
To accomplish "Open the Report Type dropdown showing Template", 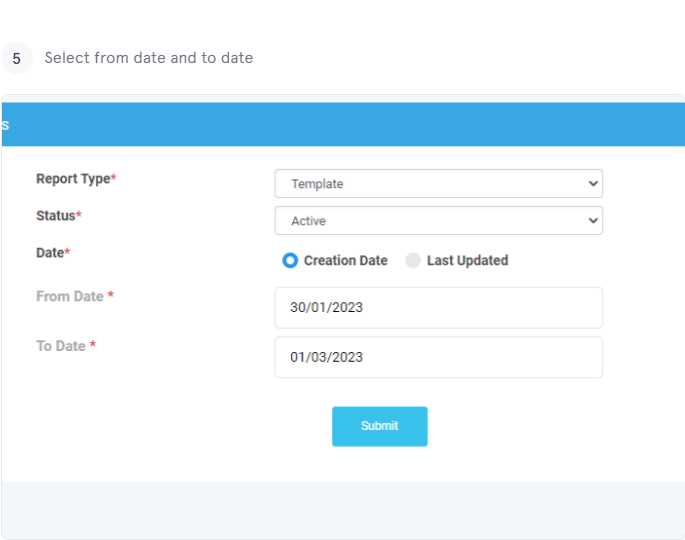I will (x=439, y=183).
